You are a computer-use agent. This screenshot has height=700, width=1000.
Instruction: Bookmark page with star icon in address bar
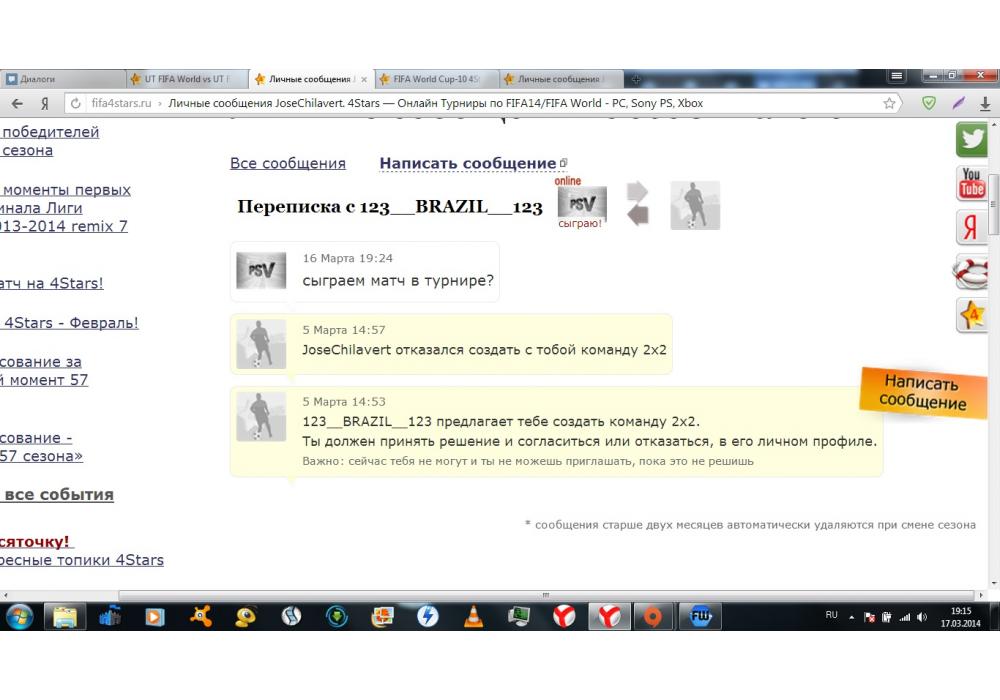tap(889, 103)
